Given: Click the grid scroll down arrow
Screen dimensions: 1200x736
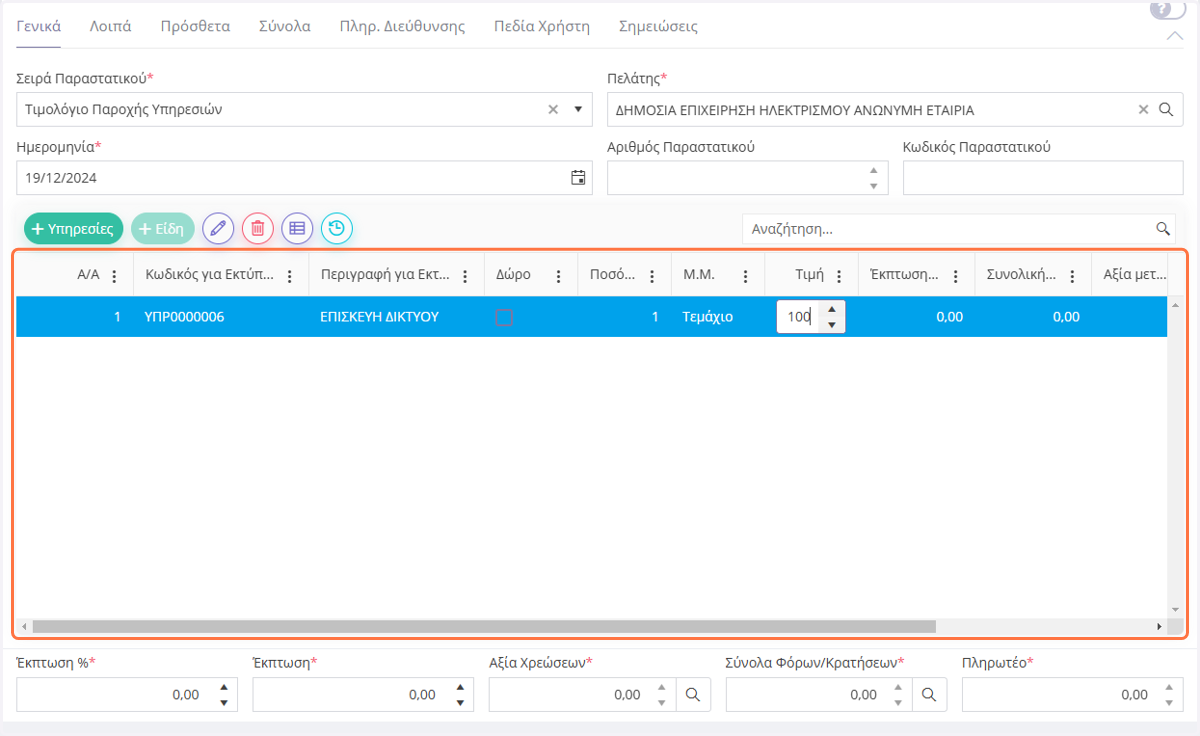Looking at the screenshot, I should tap(1175, 609).
